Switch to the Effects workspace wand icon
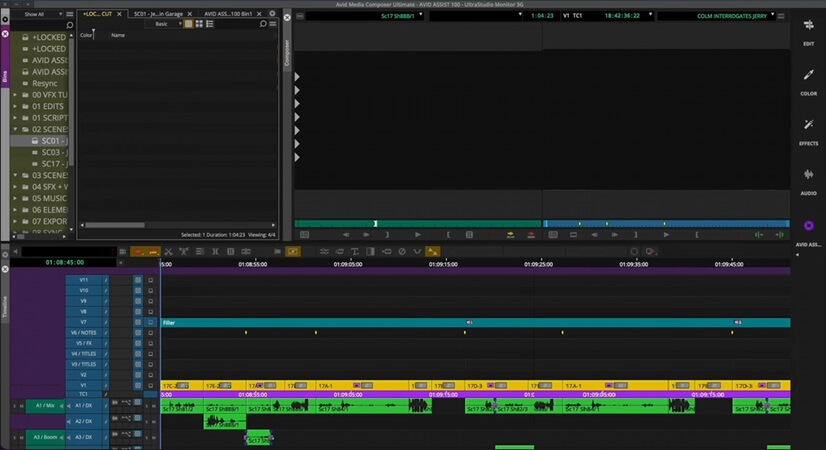Screen dimensions: 826x450 coord(808,125)
